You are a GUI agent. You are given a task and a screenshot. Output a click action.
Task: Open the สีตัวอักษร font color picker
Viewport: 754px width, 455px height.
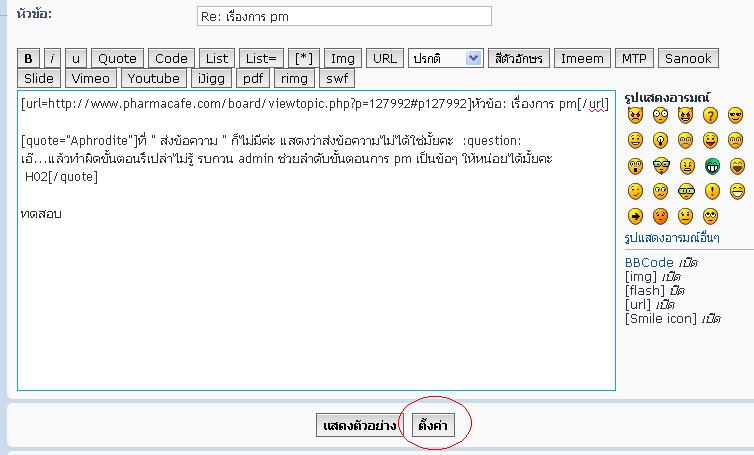point(518,58)
